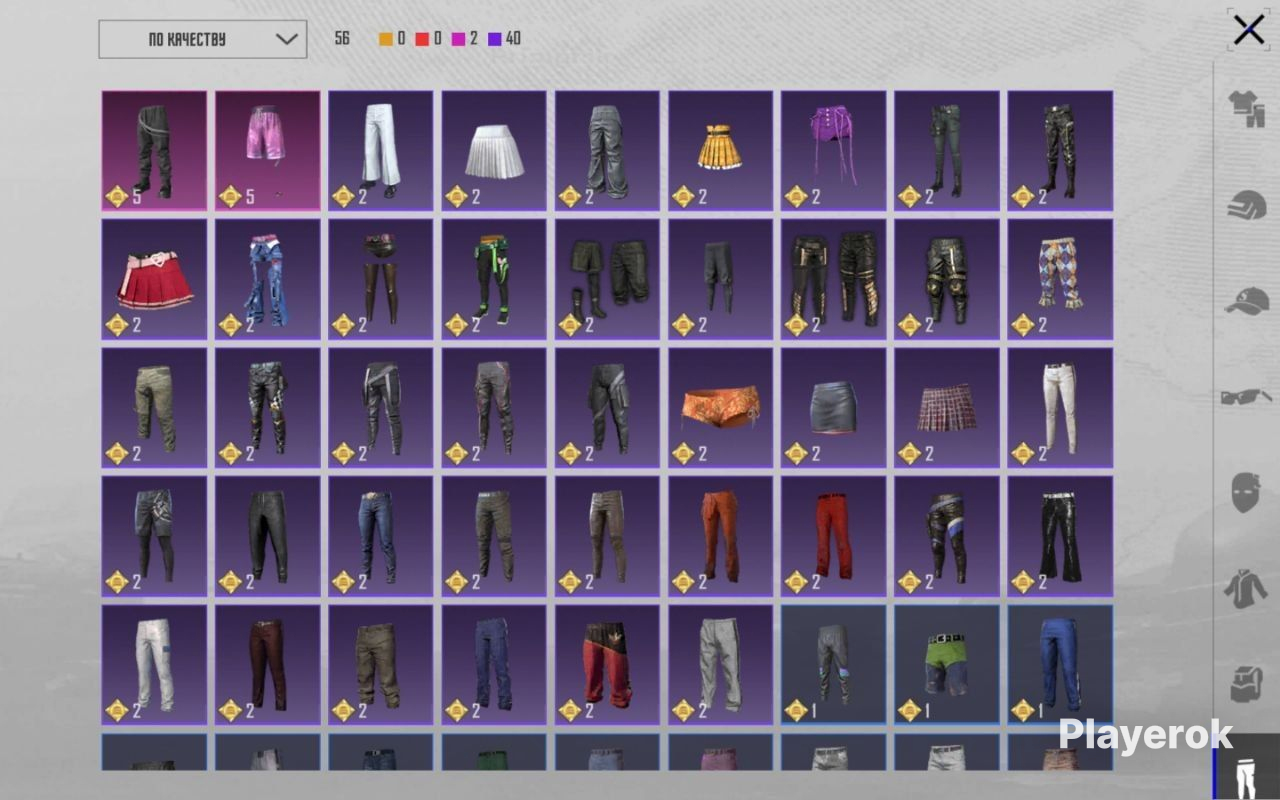The height and width of the screenshot is (800, 1280).
Task: Pick the maroon slim pants
Action: tap(268, 664)
